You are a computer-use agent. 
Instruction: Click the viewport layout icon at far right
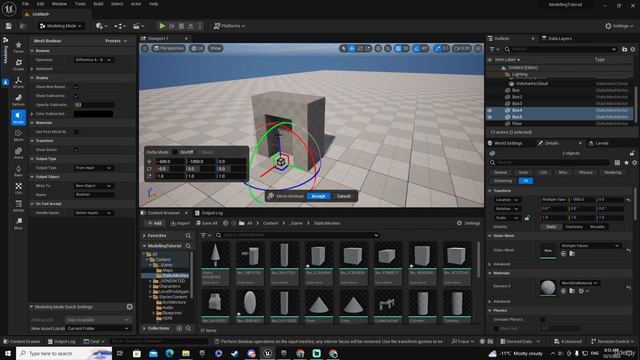click(478, 48)
